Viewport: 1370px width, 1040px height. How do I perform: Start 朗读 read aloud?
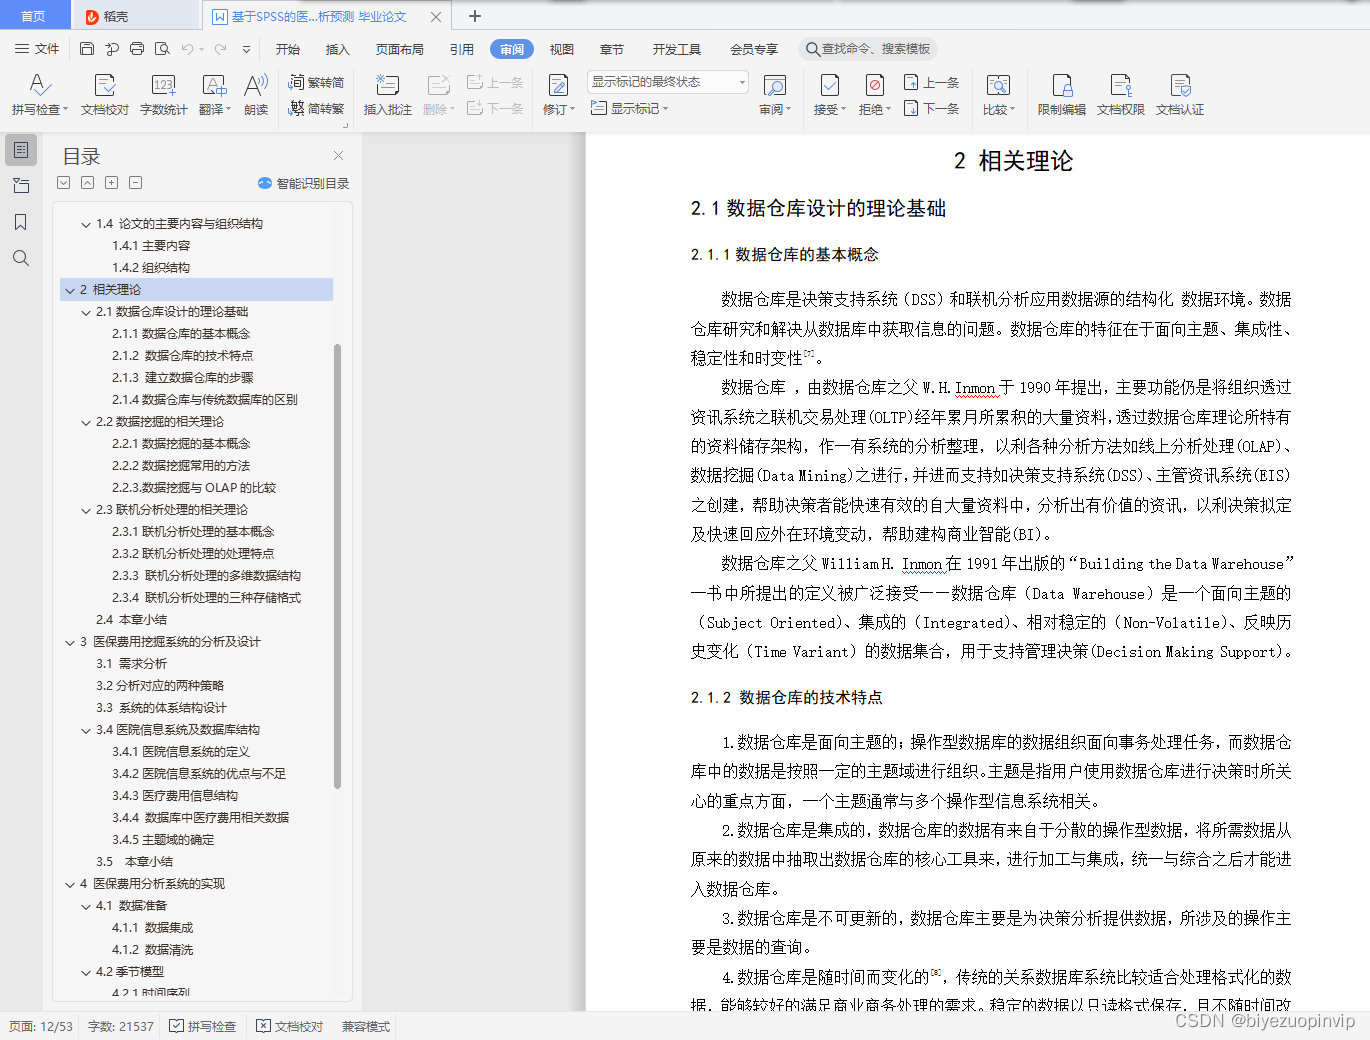click(256, 95)
